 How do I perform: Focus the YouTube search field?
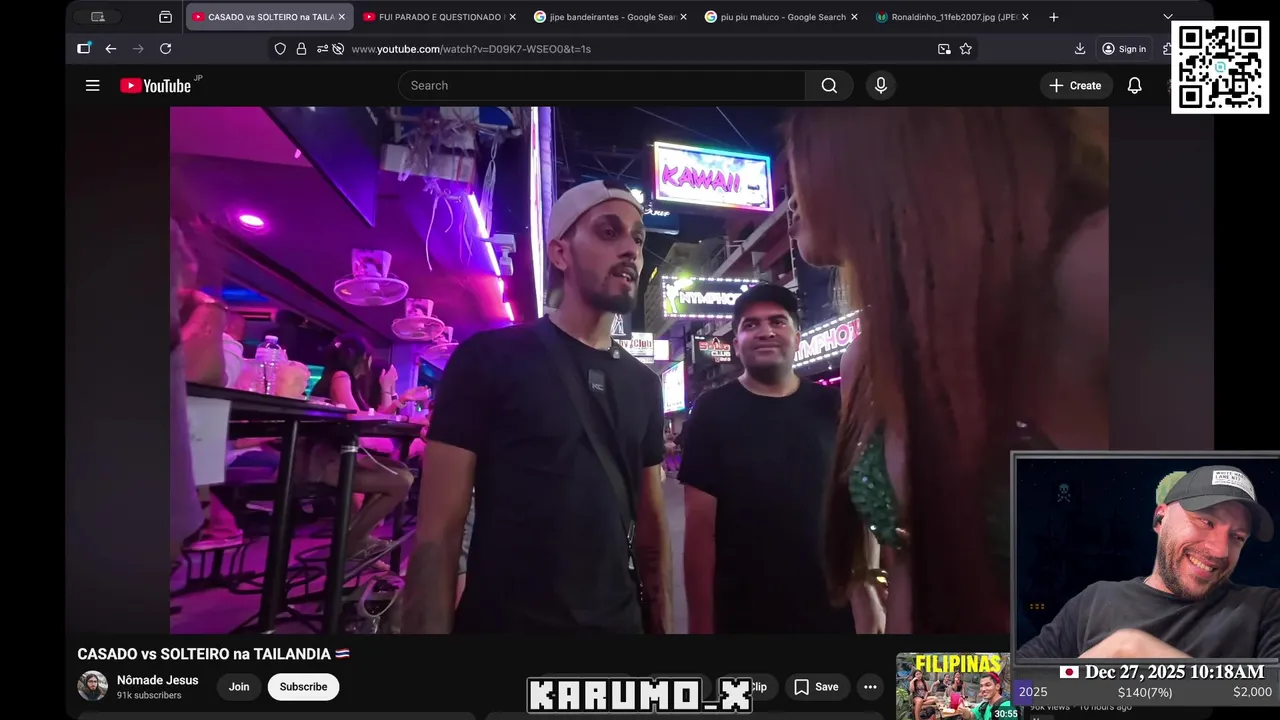tap(602, 86)
